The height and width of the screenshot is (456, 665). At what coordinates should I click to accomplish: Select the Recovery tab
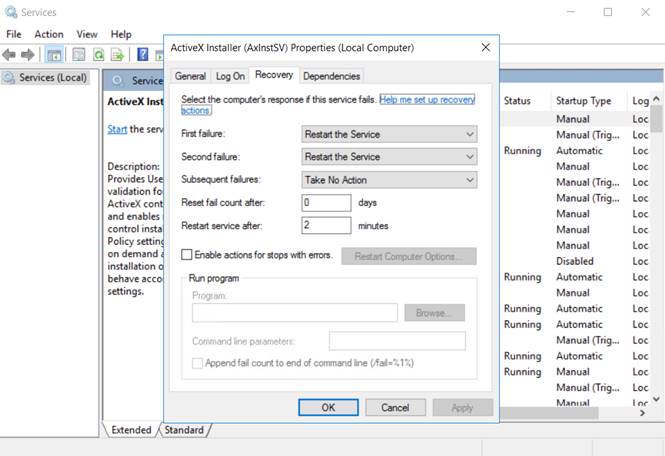coord(274,75)
